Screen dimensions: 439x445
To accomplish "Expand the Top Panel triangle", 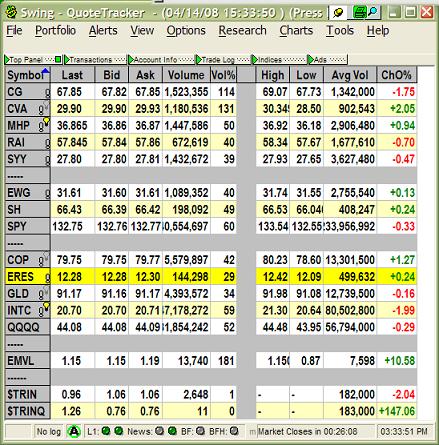I will tap(7, 60).
